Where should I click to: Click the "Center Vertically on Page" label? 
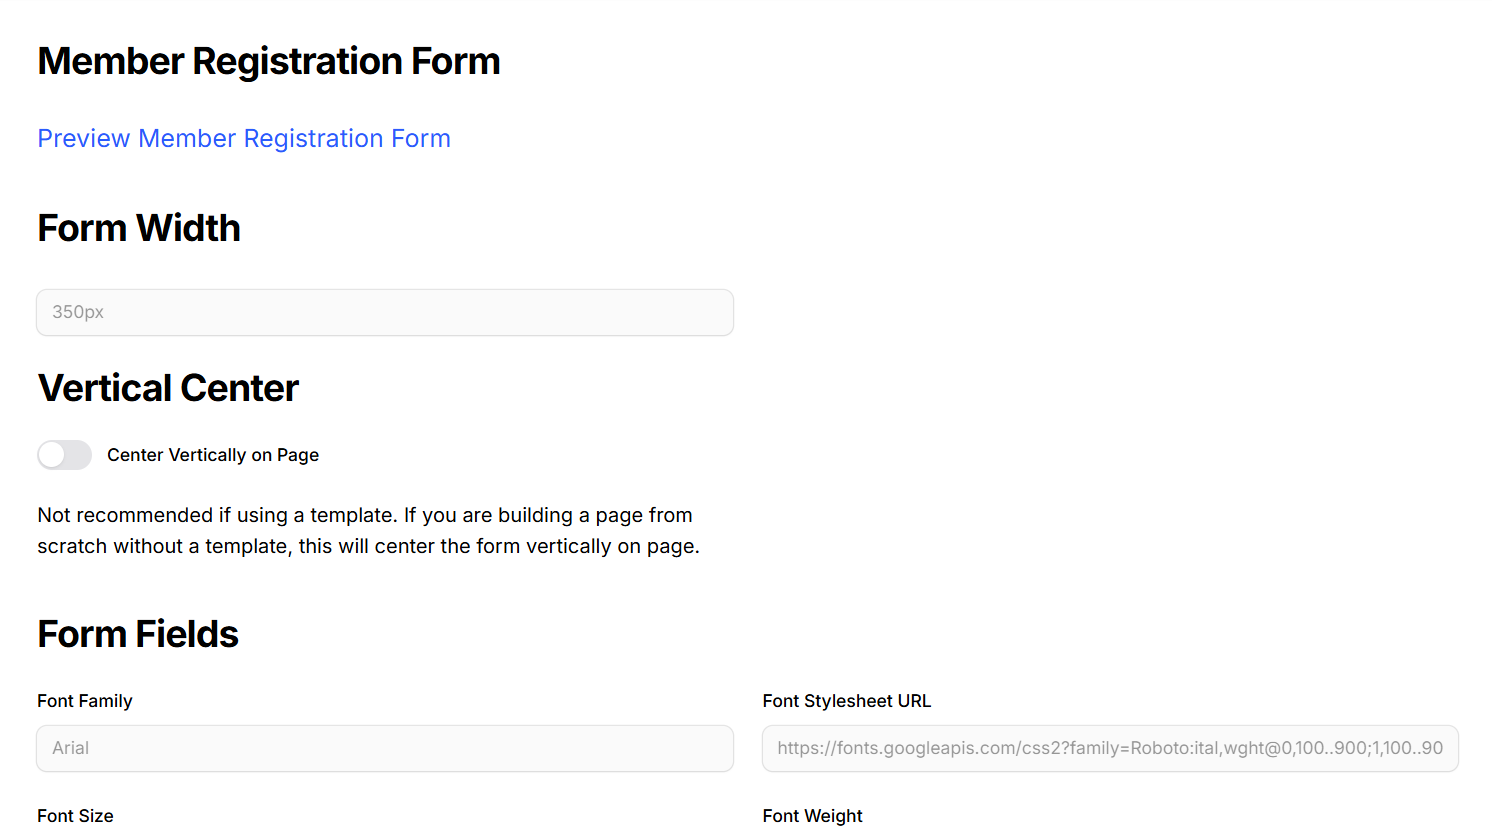coord(213,455)
